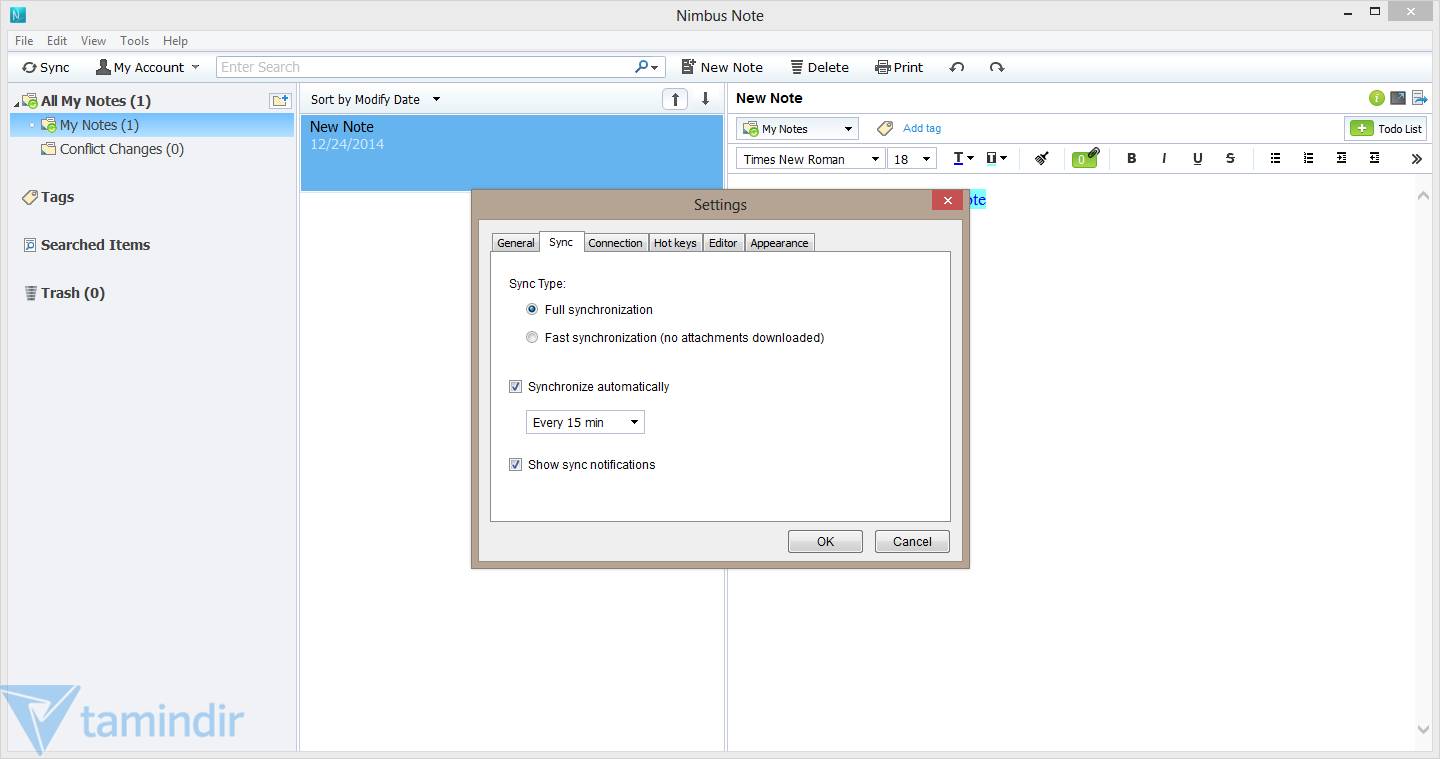
Task: Open the text color picker
Action: [963, 158]
